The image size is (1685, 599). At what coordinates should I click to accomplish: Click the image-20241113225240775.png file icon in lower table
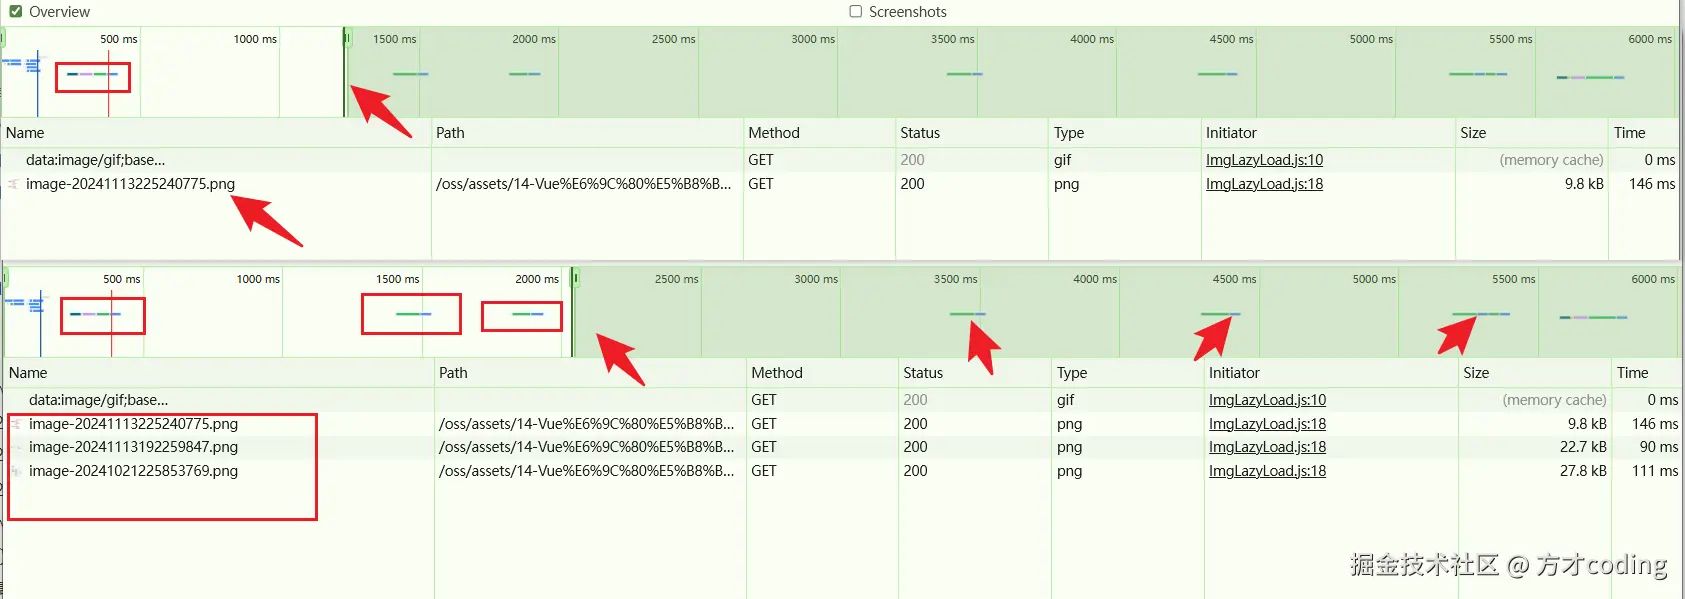(x=16, y=424)
